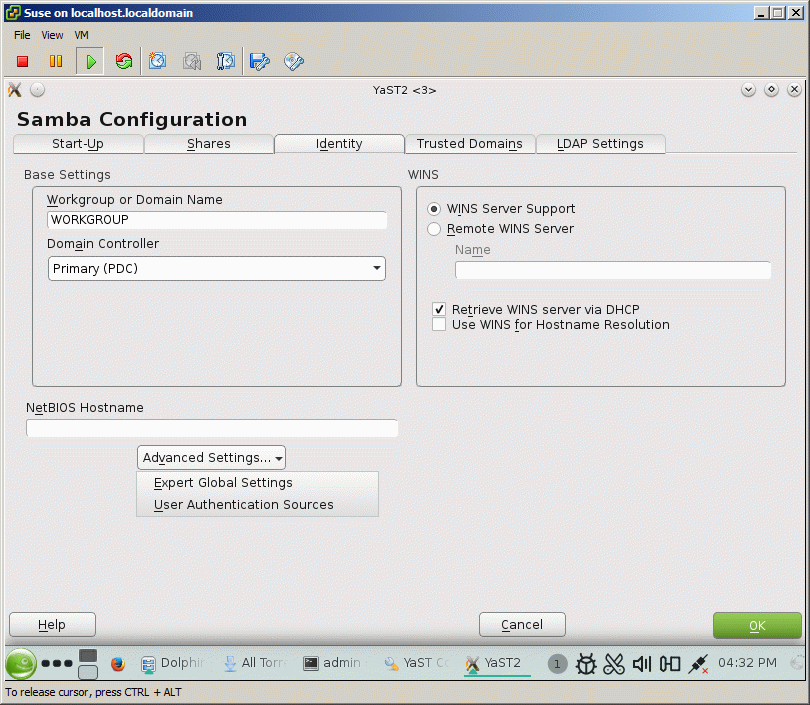Collapse the Advanced Settings dropdown button
This screenshot has width=810, height=705.
click(211, 458)
